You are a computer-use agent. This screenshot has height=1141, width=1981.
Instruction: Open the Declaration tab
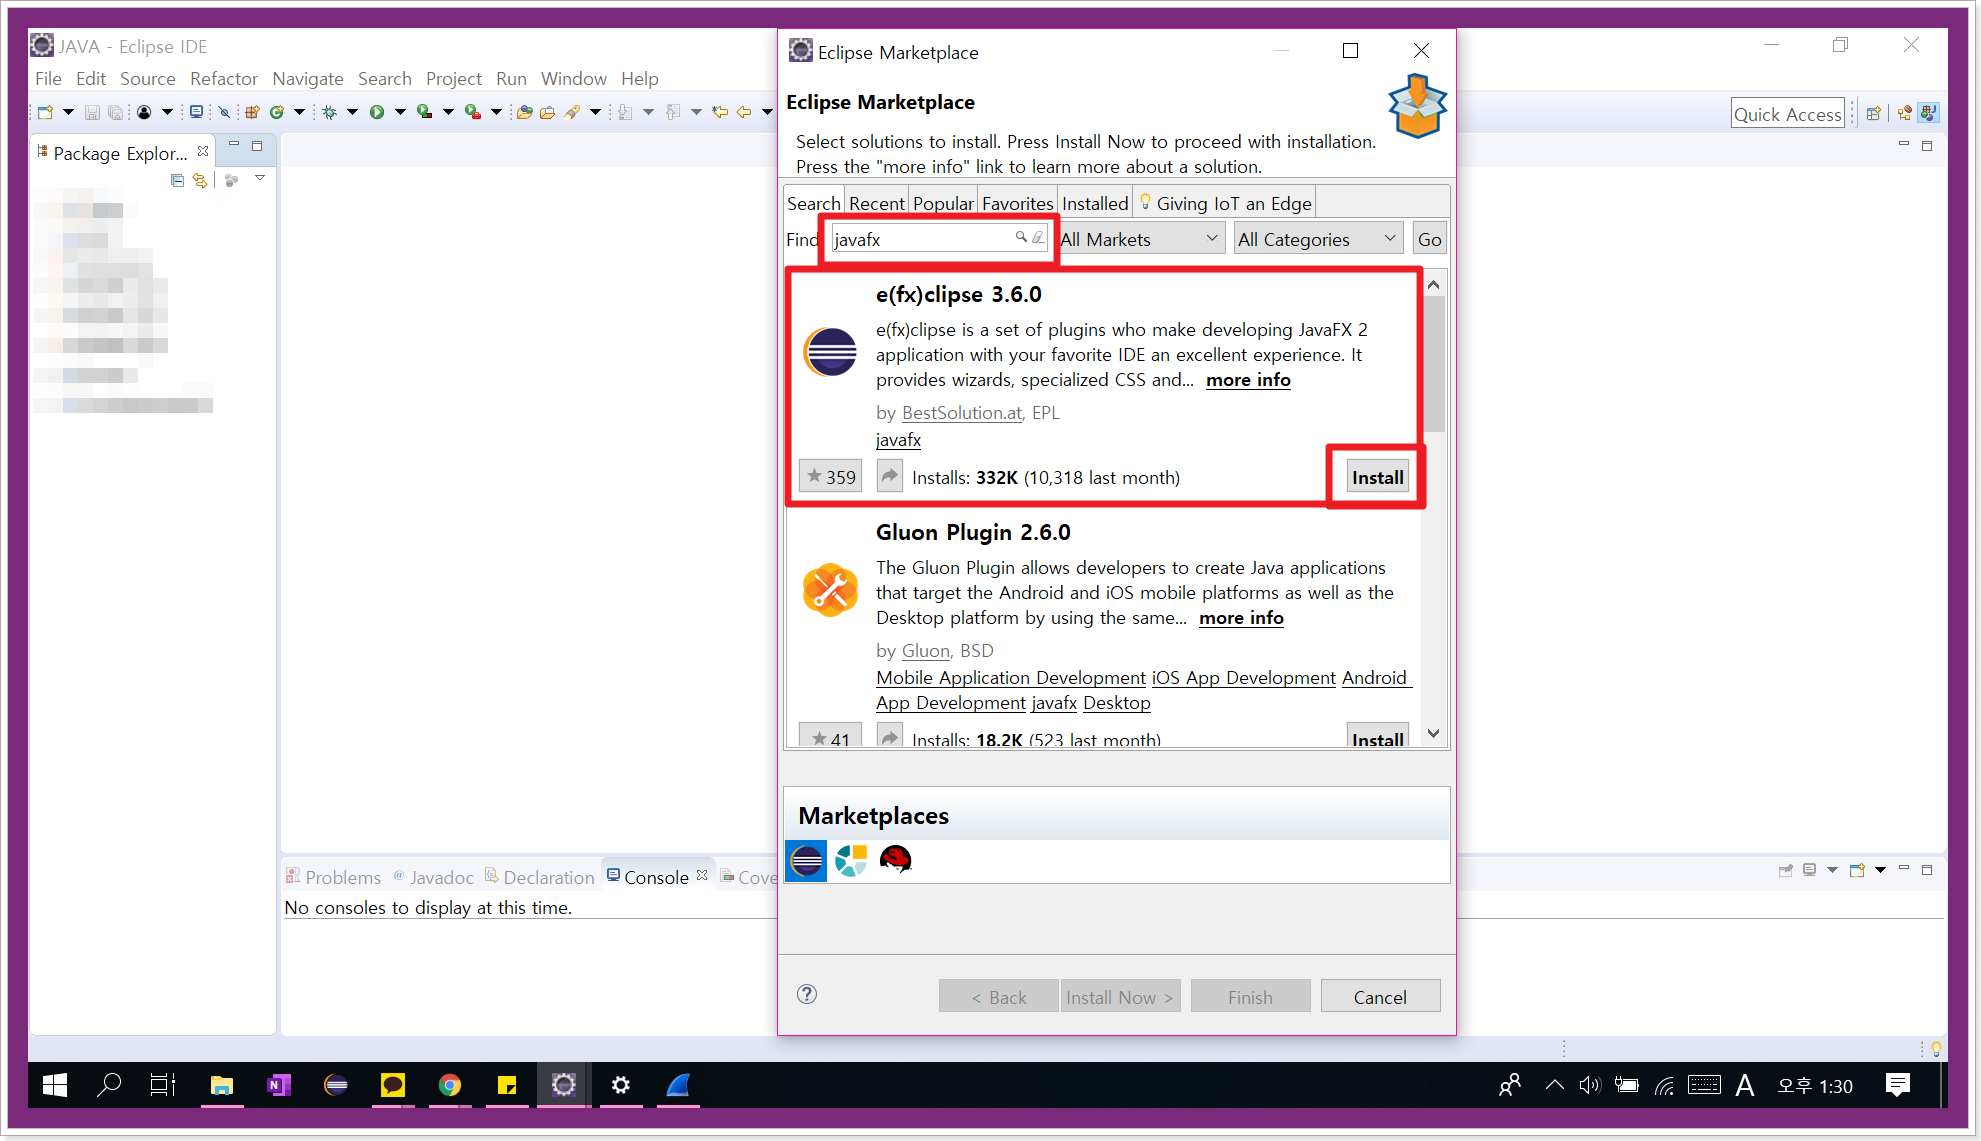(540, 877)
